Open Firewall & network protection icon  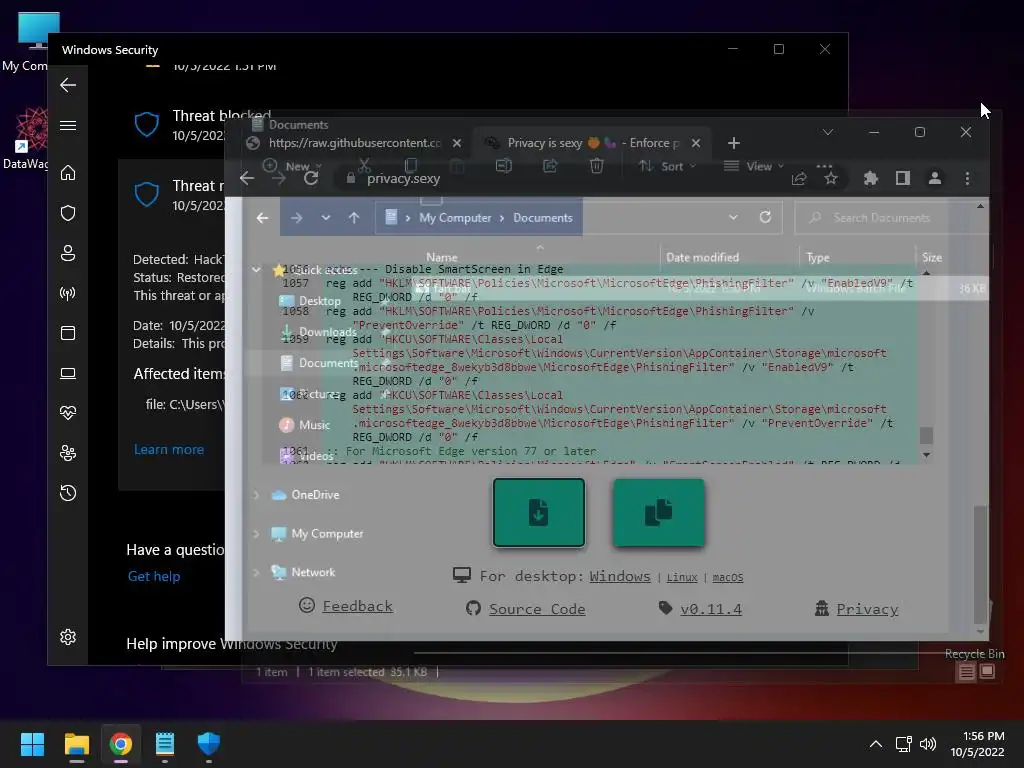pyautogui.click(x=68, y=293)
